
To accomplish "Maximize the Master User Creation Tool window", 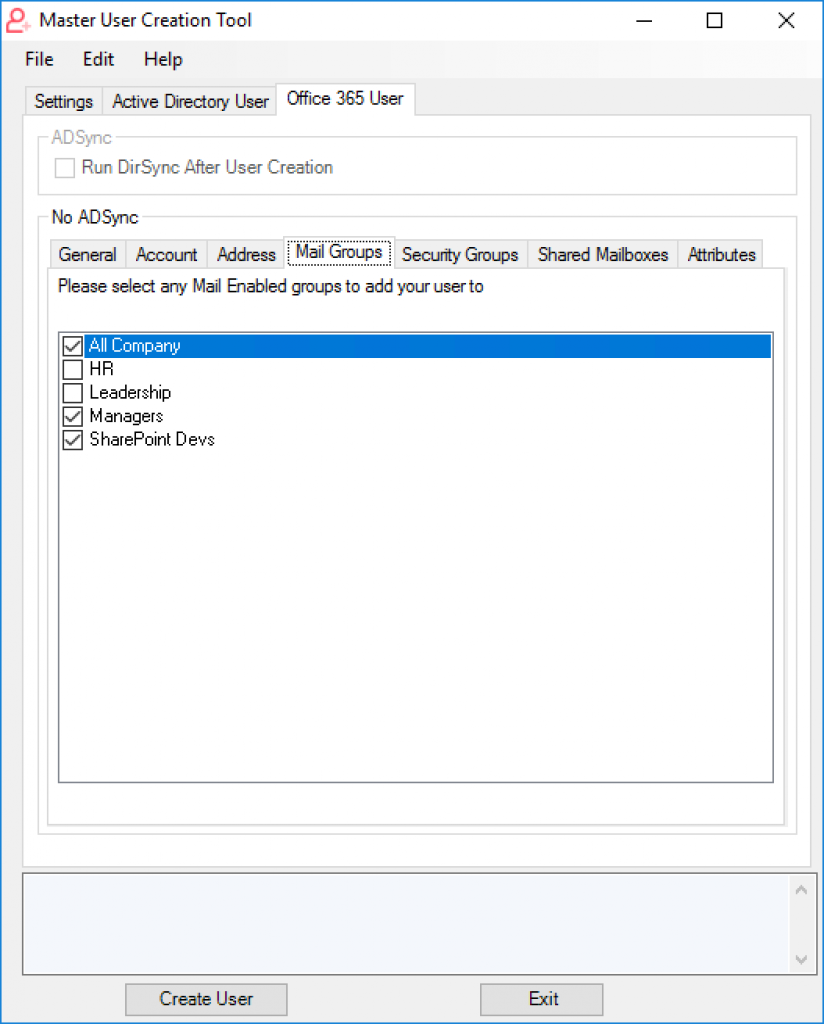I will coord(715,21).
